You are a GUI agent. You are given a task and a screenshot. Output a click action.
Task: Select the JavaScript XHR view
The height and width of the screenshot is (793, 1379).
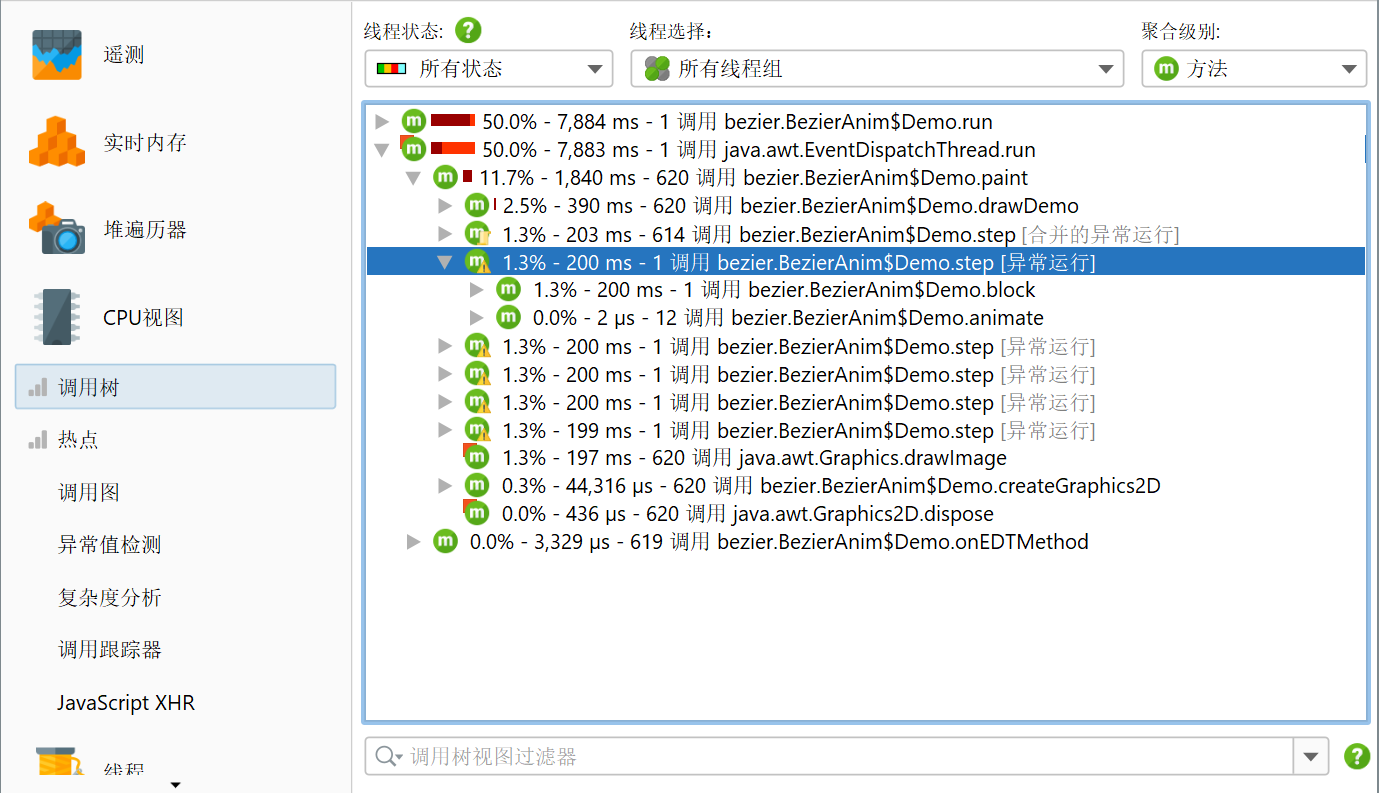tap(126, 703)
